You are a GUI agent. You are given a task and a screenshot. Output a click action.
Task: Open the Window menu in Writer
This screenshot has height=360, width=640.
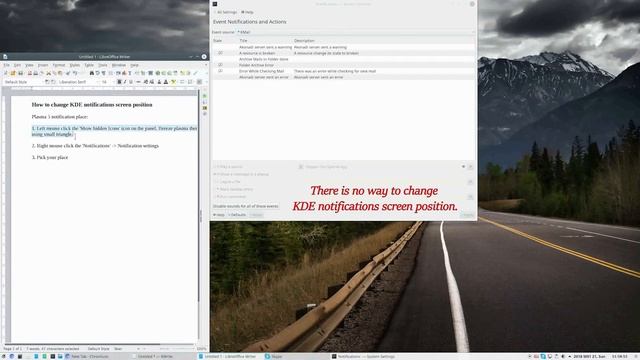click(119, 65)
